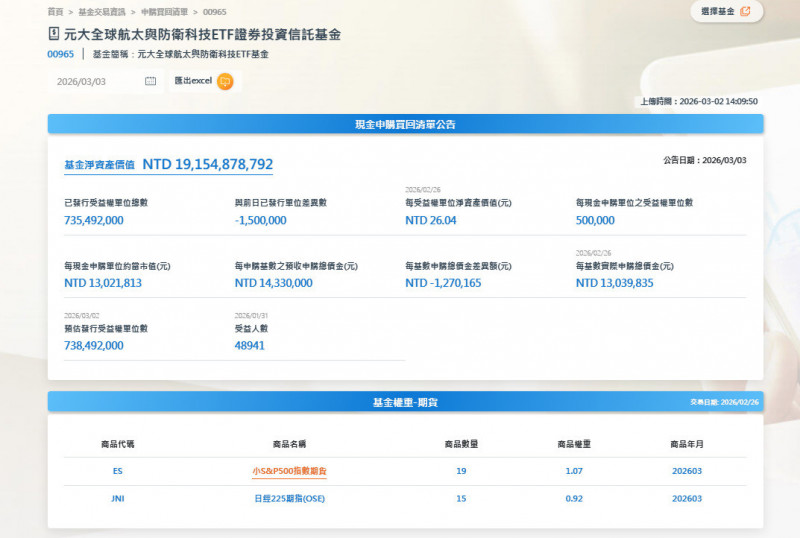Click weight 0.92 in the JNI row
This screenshot has height=538, width=800.
574,499
